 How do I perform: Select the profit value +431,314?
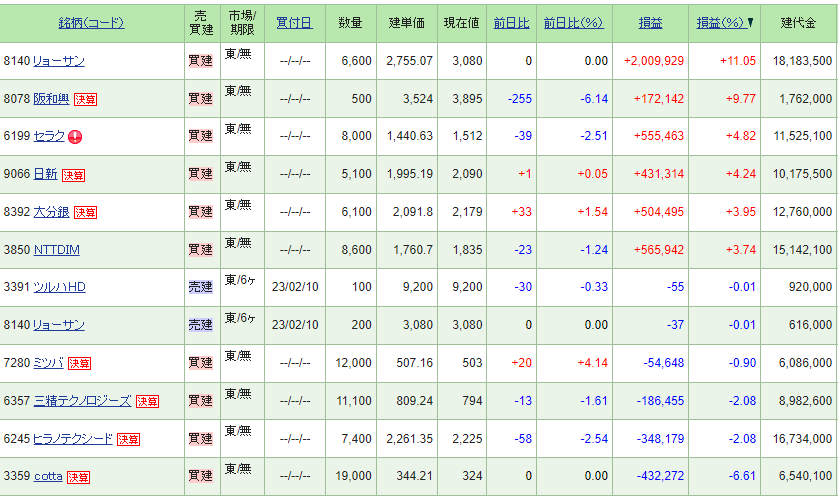click(658, 174)
